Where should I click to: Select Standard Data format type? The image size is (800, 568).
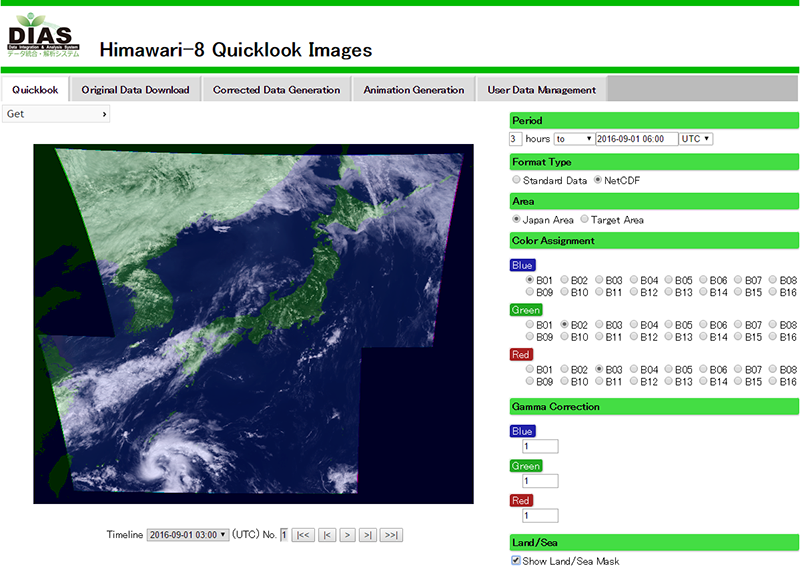[516, 180]
